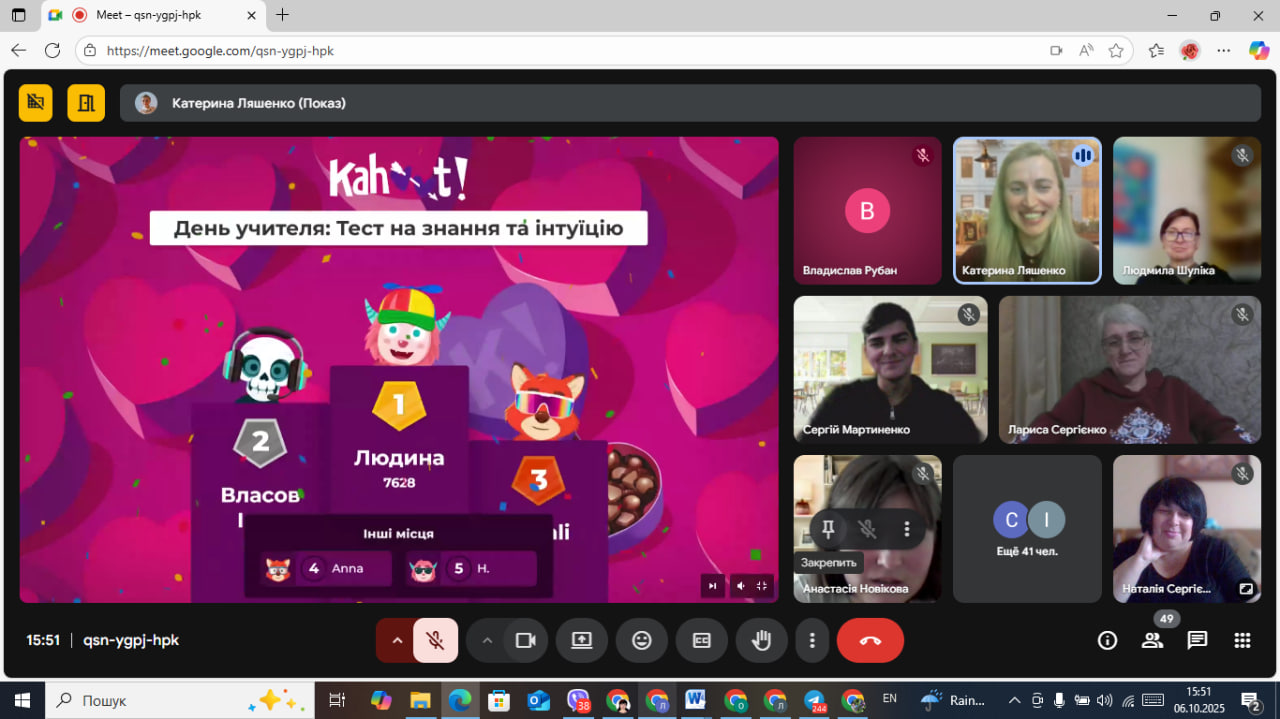Image resolution: width=1280 pixels, height=719 pixels.
Task: Start sharing your screen
Action: (582, 641)
